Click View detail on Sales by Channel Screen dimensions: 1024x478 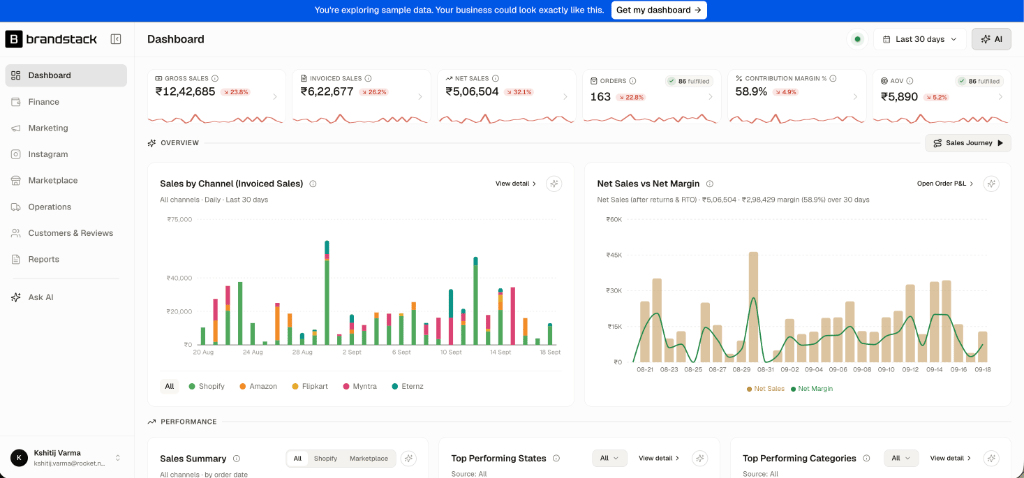coord(515,183)
